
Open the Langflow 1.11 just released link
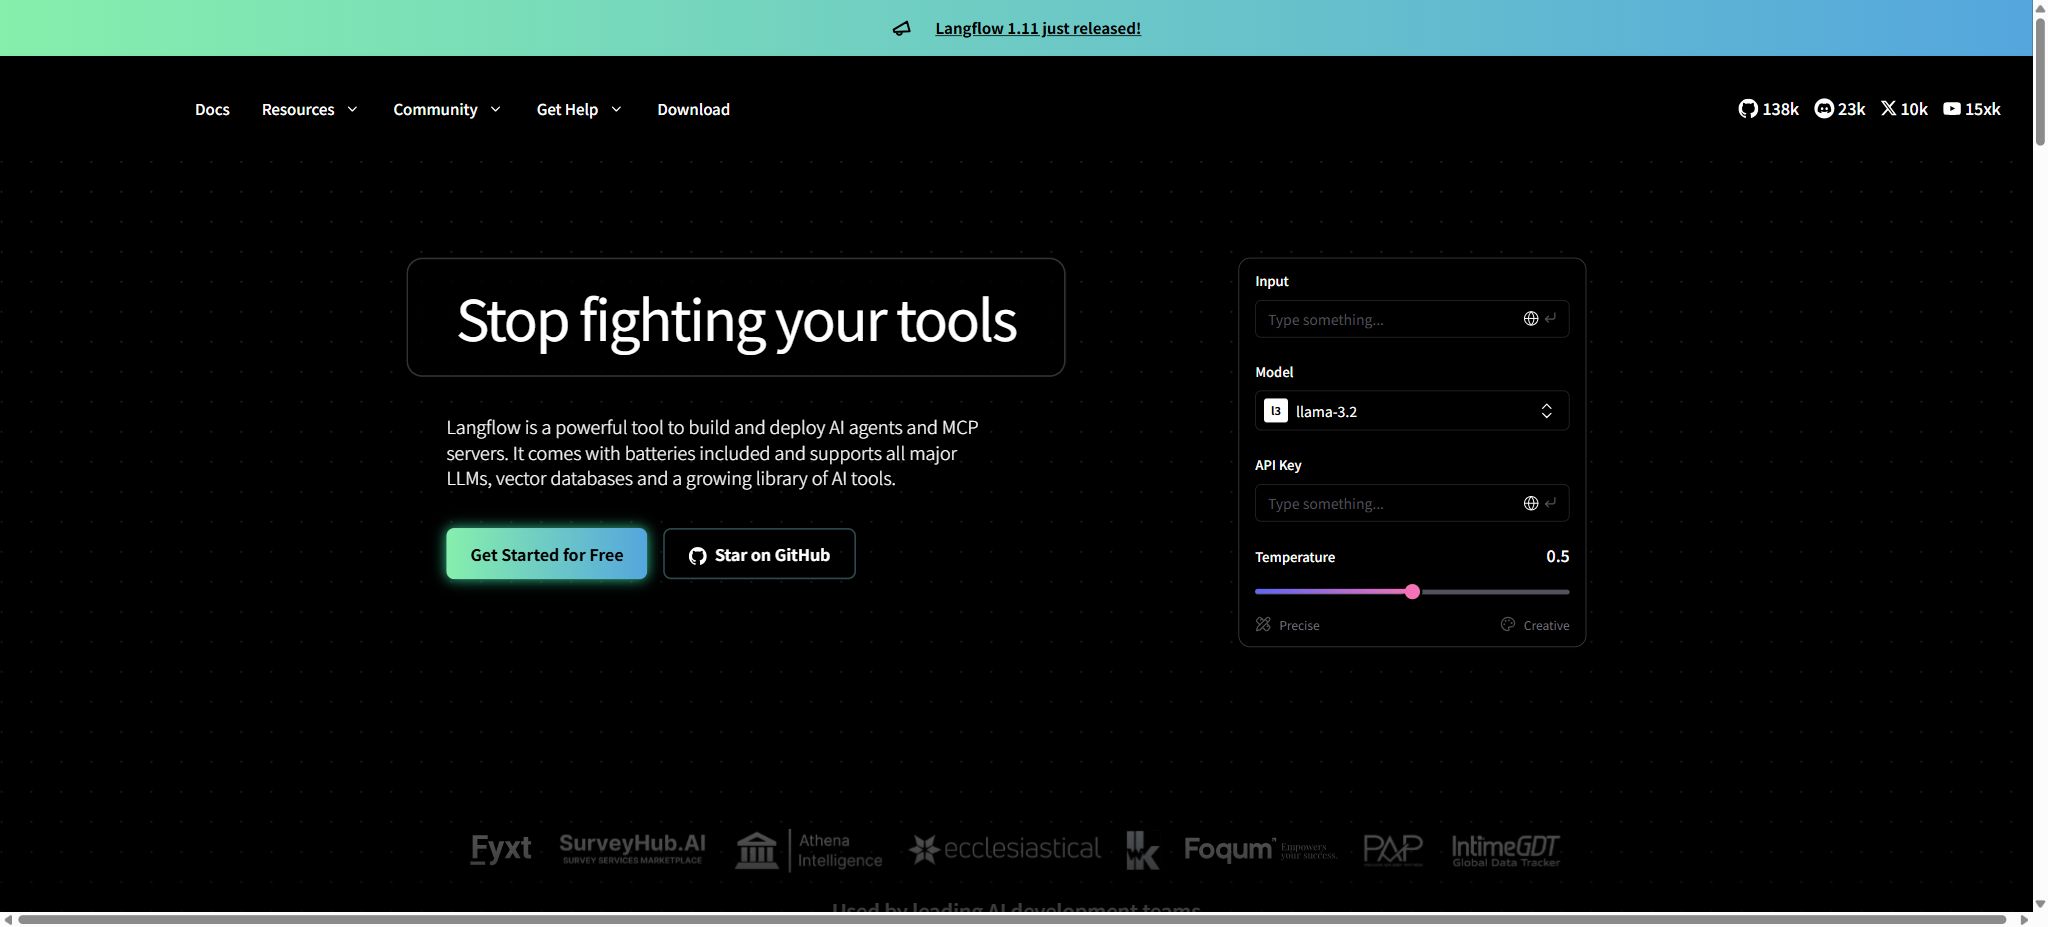click(x=1038, y=28)
